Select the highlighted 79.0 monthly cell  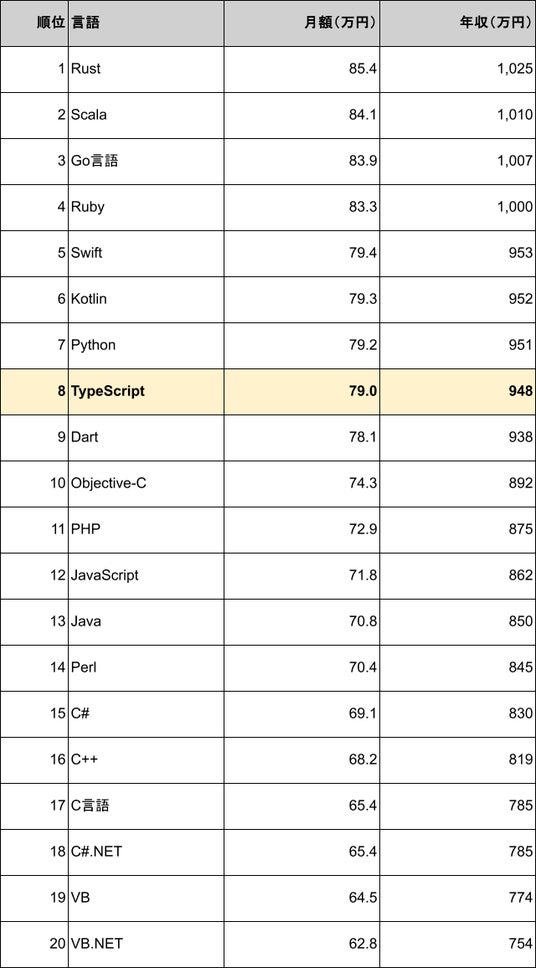[x=302, y=392]
